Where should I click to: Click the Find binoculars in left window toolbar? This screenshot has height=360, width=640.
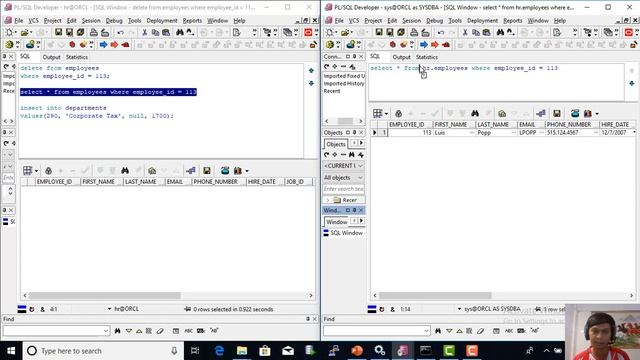(180, 32)
